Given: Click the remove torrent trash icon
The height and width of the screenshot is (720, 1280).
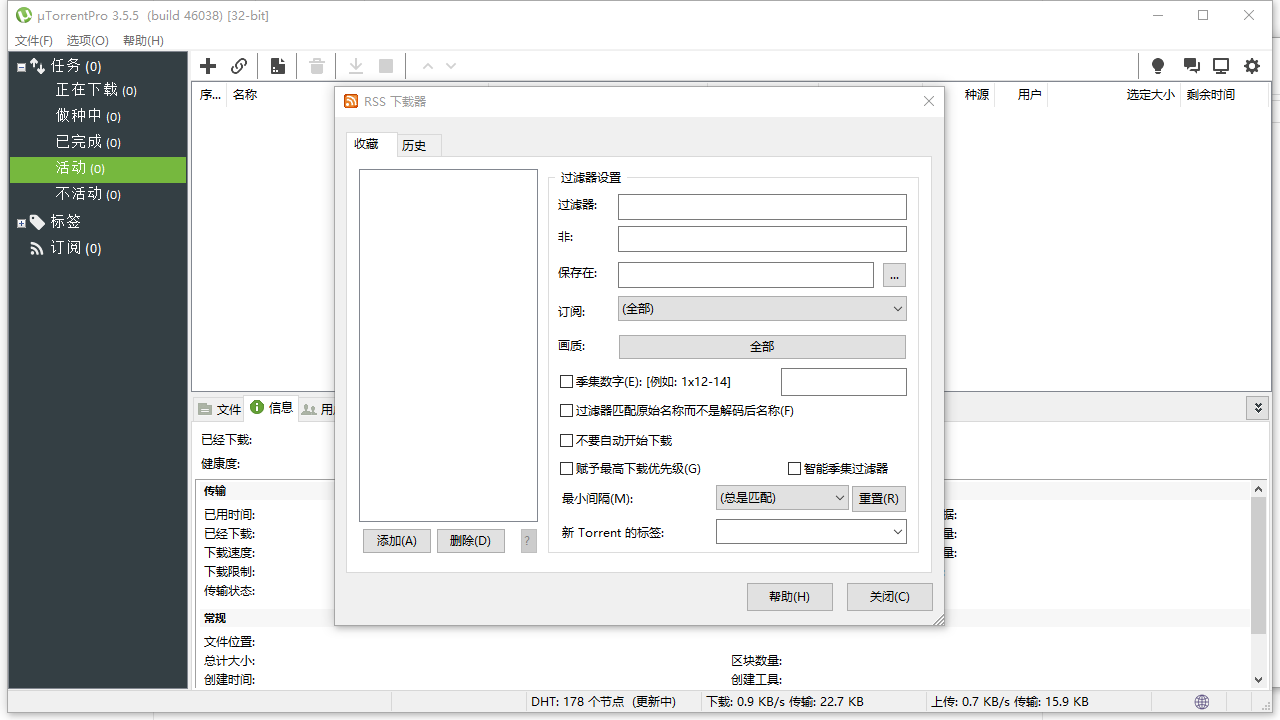Looking at the screenshot, I should pos(317,66).
